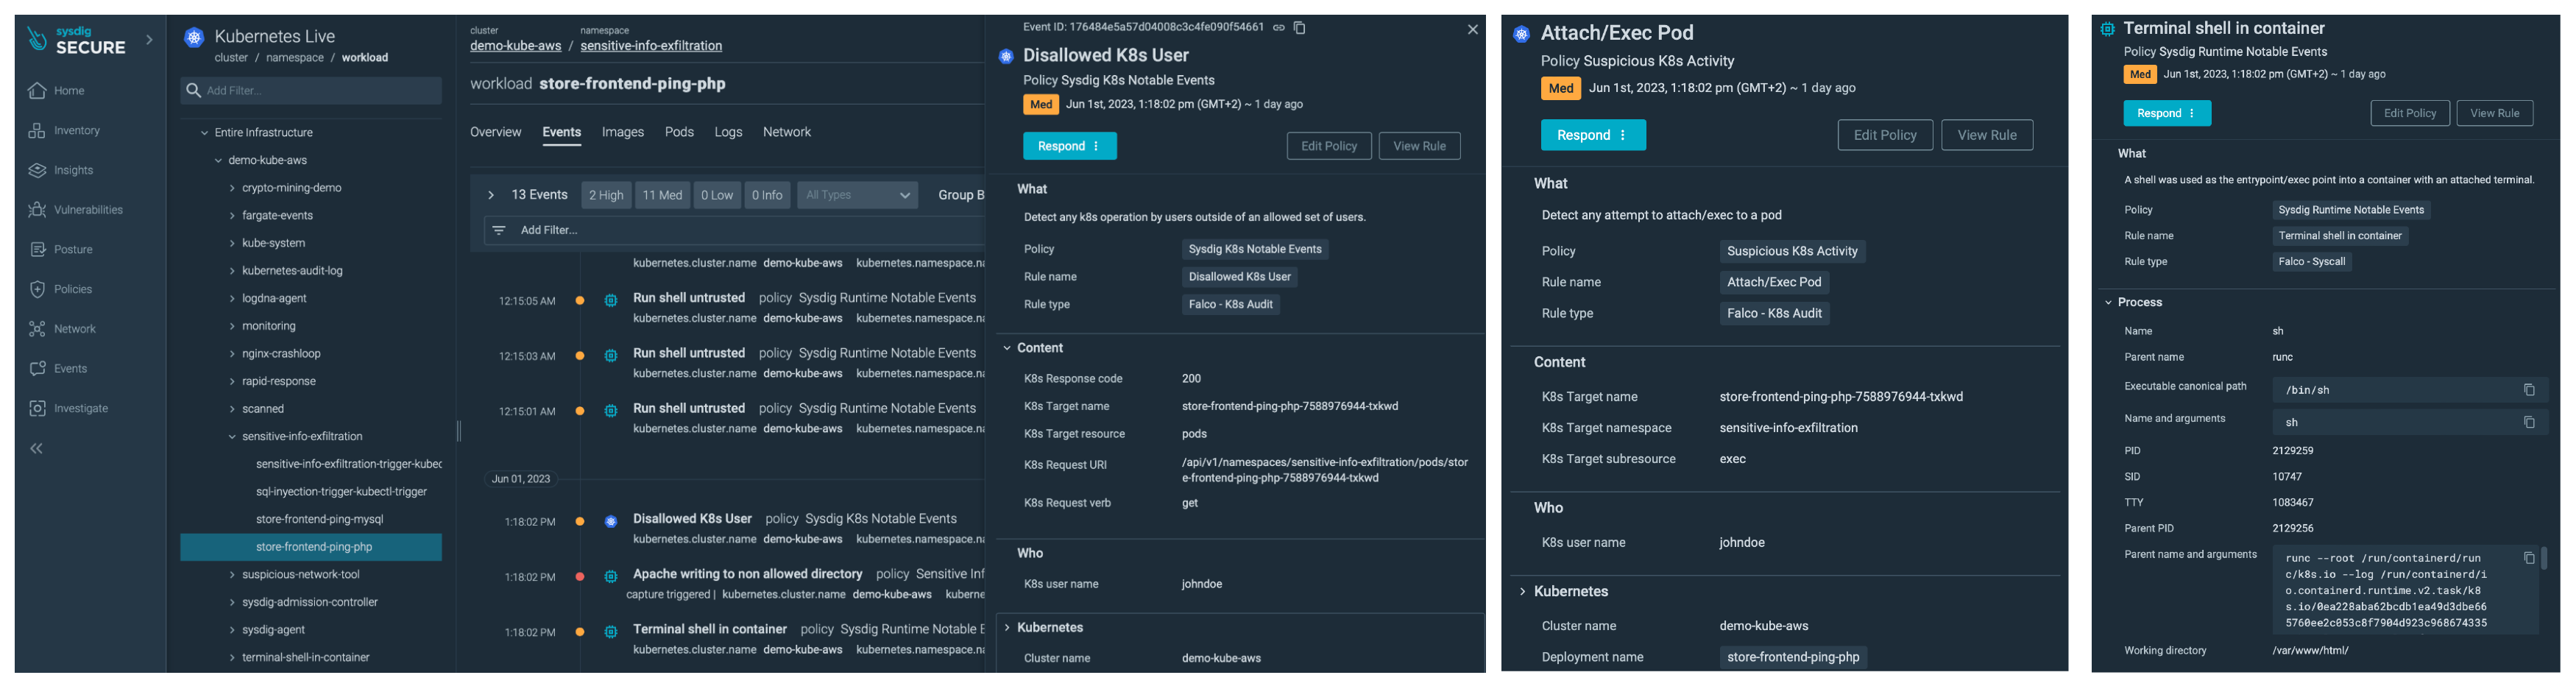Screen dimensions: 2576x689
Task: Collapse the Process section in Terminal shell panel
Action: point(2108,303)
